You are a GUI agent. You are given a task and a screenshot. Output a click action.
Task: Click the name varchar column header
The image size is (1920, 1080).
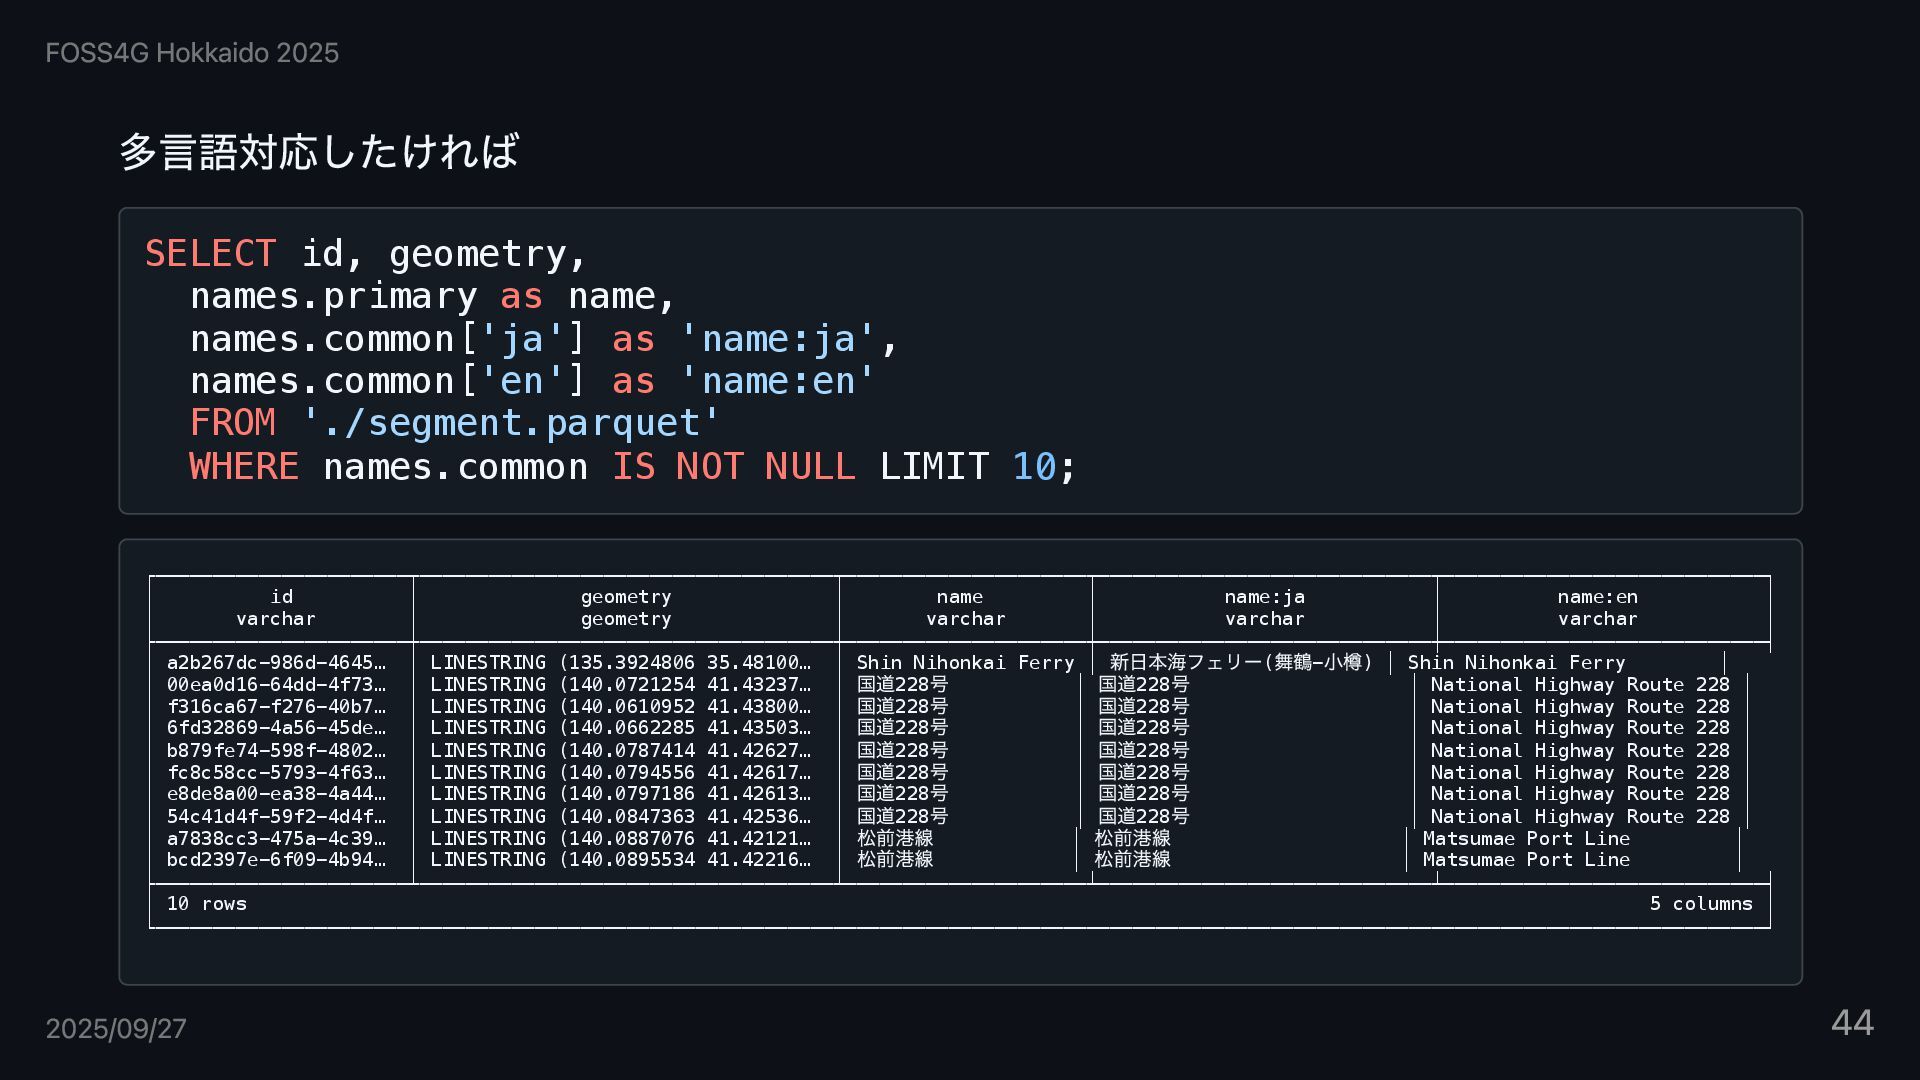tap(964, 607)
